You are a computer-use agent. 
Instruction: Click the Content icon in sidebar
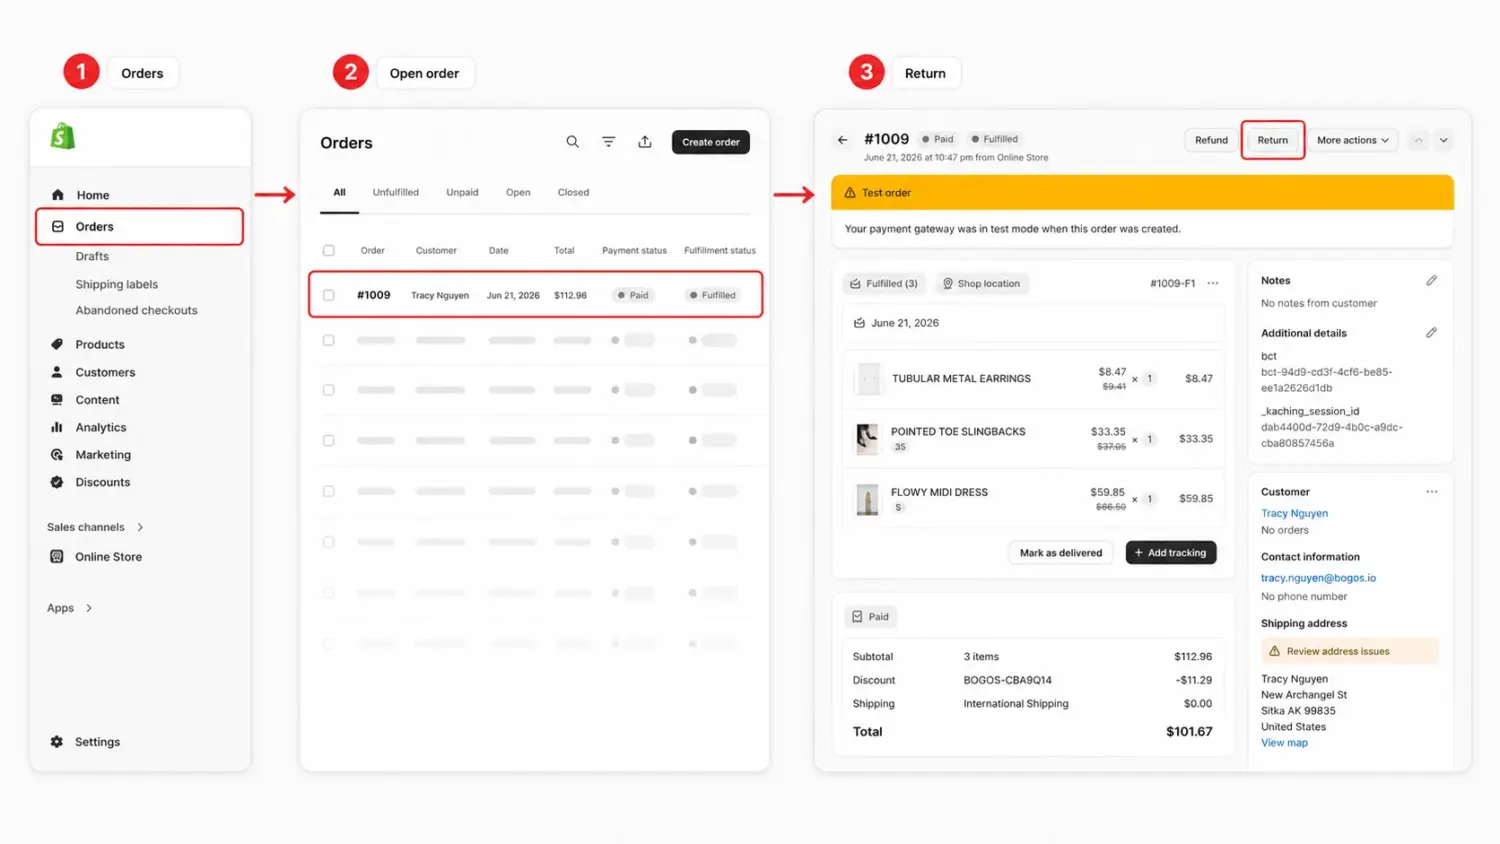[x=57, y=400]
